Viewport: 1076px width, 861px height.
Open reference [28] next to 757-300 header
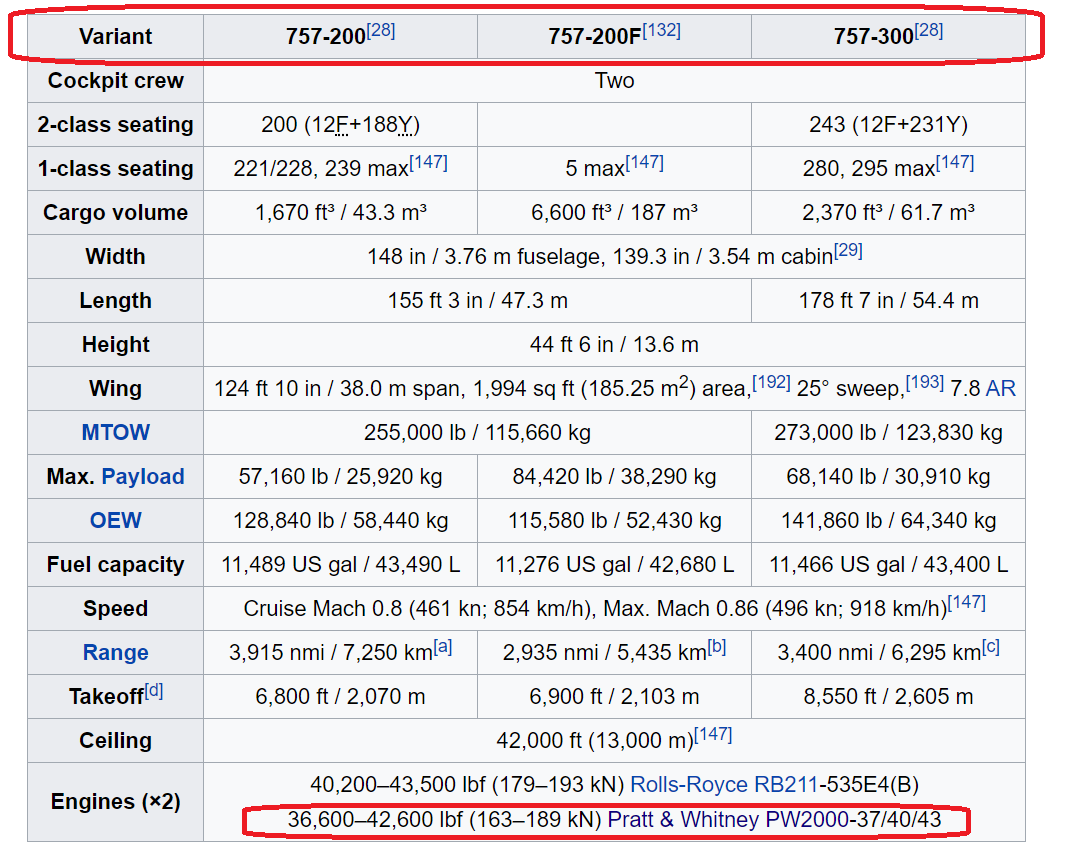click(929, 30)
